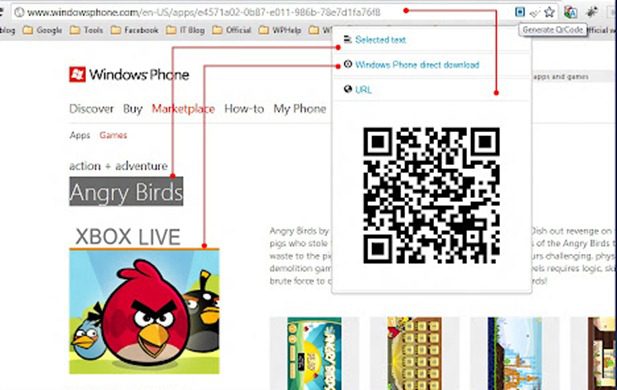Screen dimensions: 617x390
Task: Open the My Phone section
Action: tap(300, 109)
